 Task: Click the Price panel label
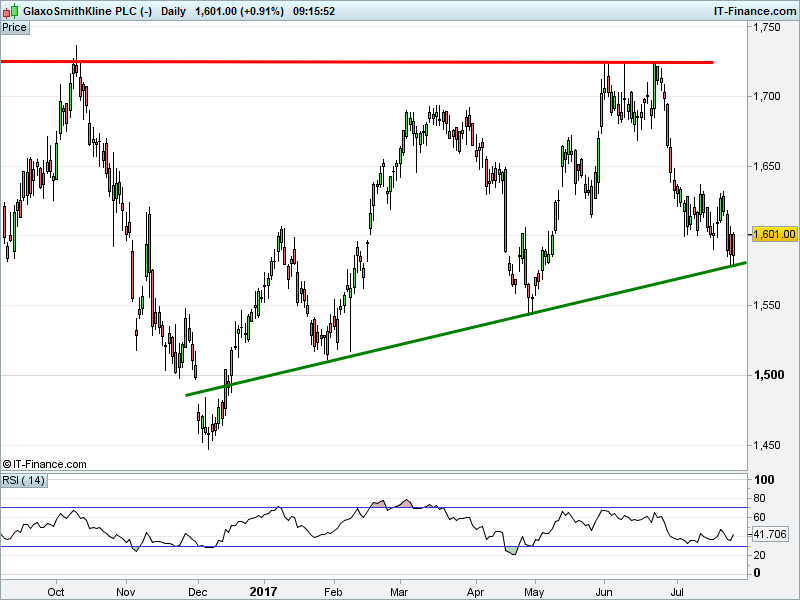click(14, 28)
